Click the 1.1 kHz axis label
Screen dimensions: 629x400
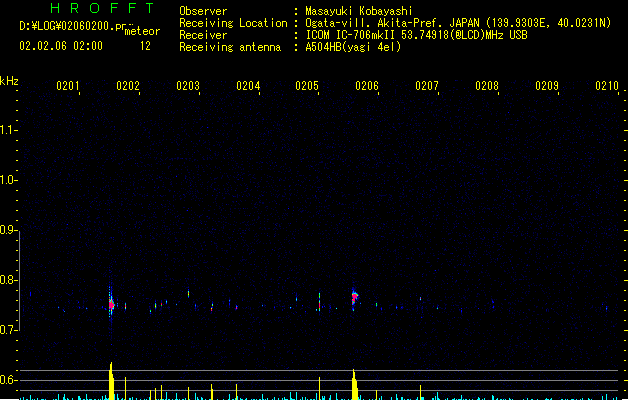coord(8,130)
